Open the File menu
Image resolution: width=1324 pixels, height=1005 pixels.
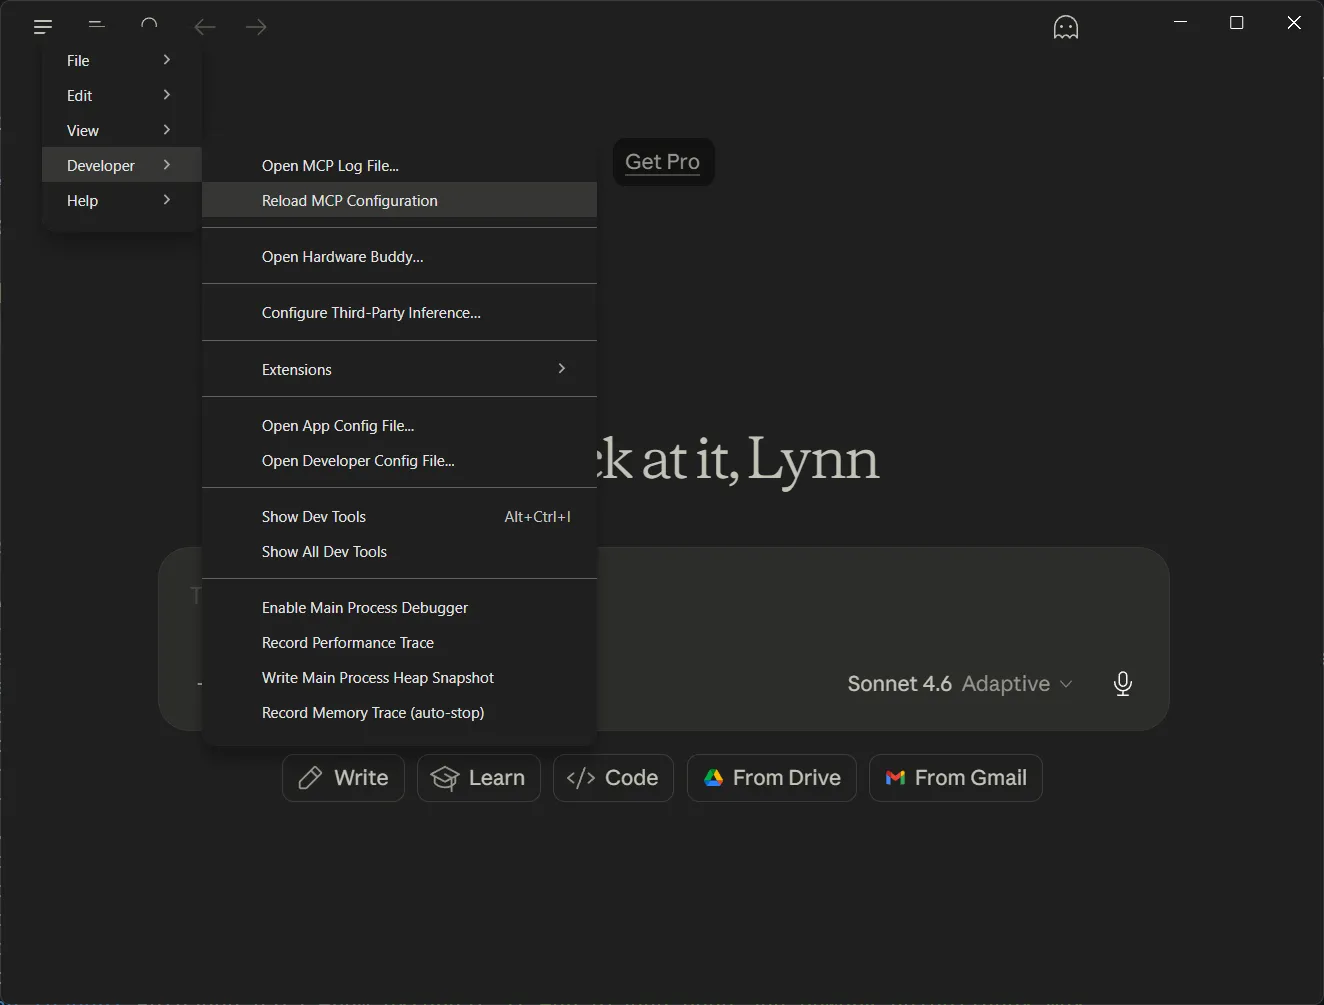coord(122,60)
